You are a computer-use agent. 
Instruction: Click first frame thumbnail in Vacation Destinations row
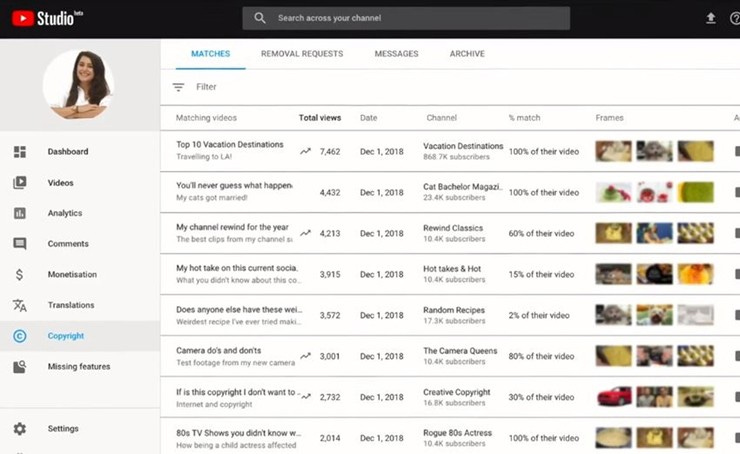coord(613,151)
